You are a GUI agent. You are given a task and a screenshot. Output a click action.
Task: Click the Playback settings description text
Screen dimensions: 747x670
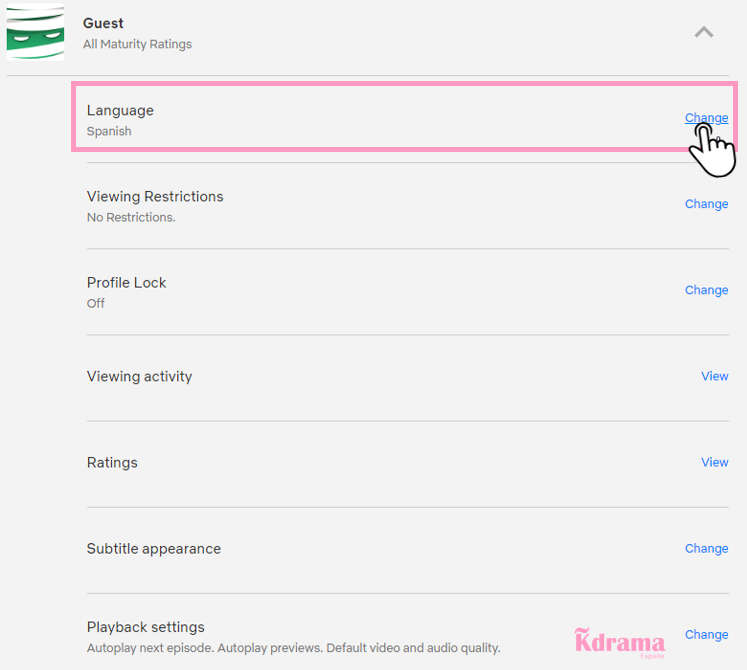[x=293, y=648]
